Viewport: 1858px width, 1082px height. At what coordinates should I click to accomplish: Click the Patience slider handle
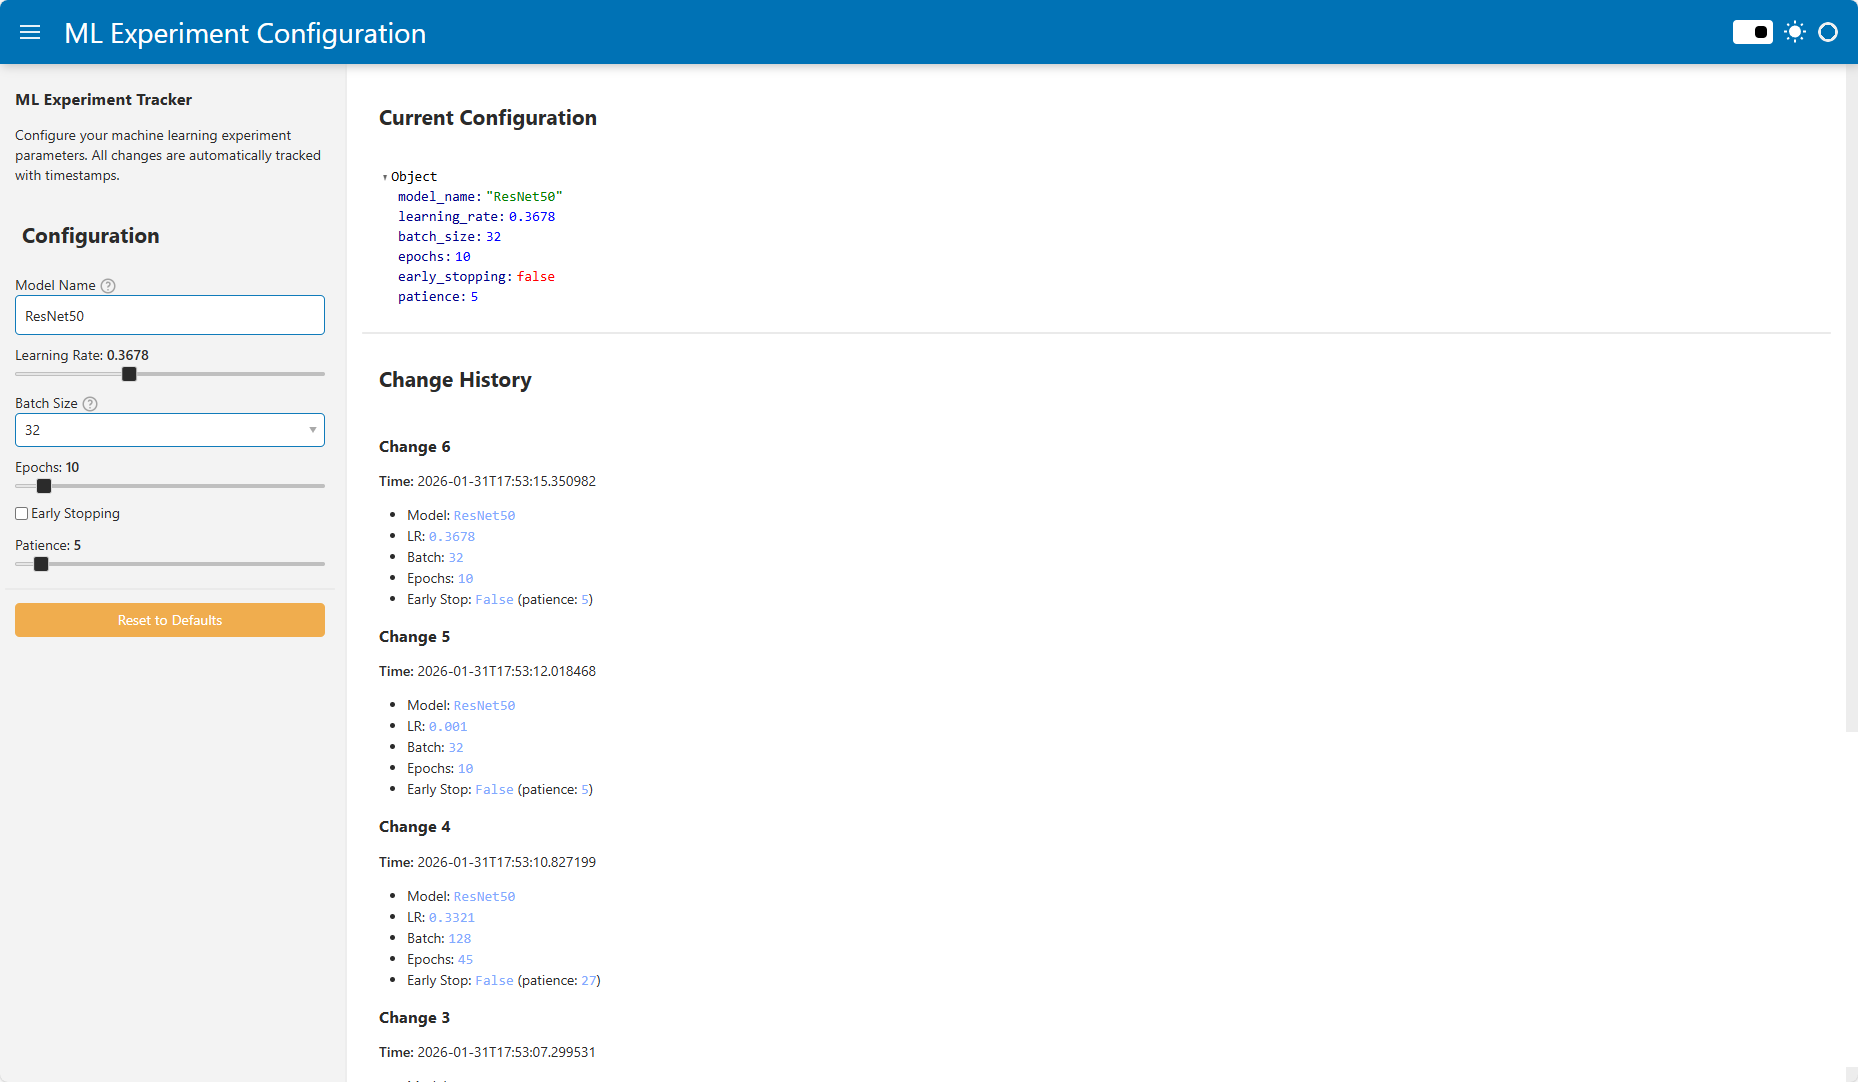coord(41,564)
